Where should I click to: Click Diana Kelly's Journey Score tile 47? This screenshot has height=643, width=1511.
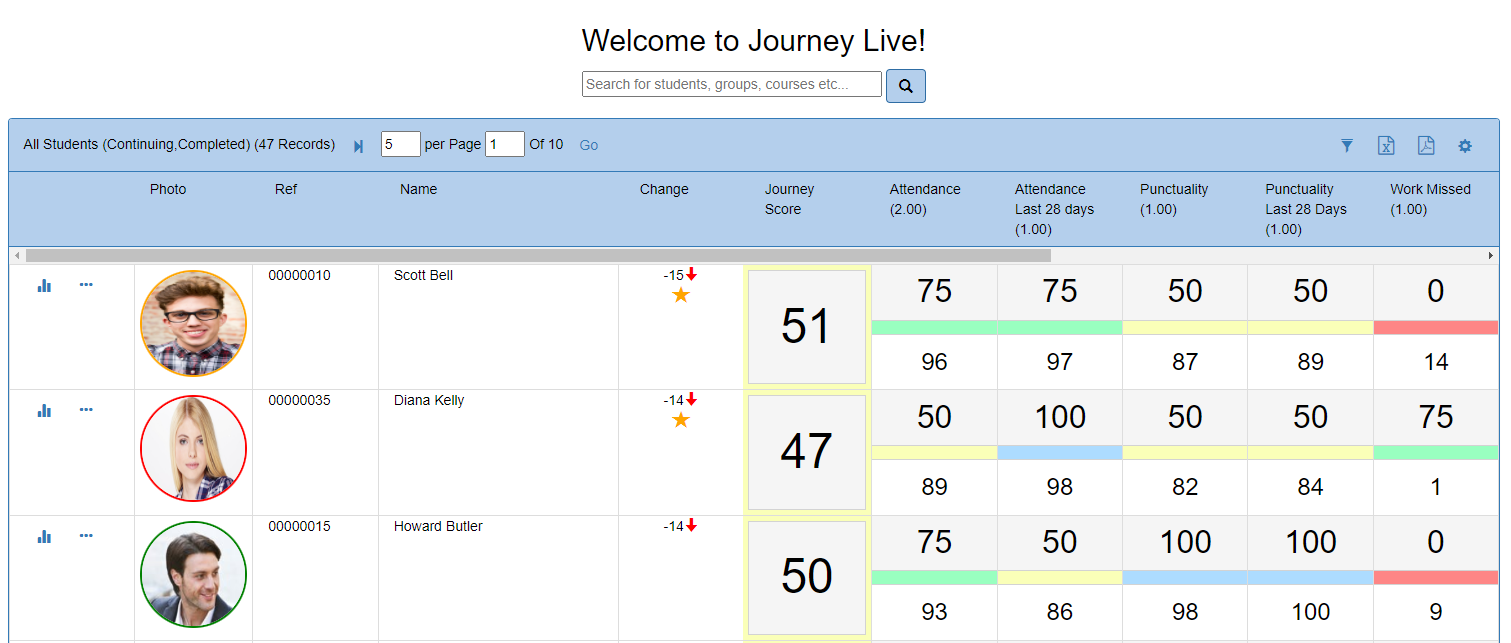807,452
